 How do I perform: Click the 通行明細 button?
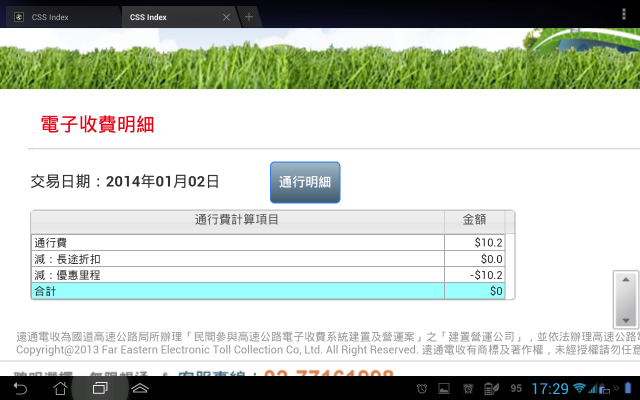[305, 182]
